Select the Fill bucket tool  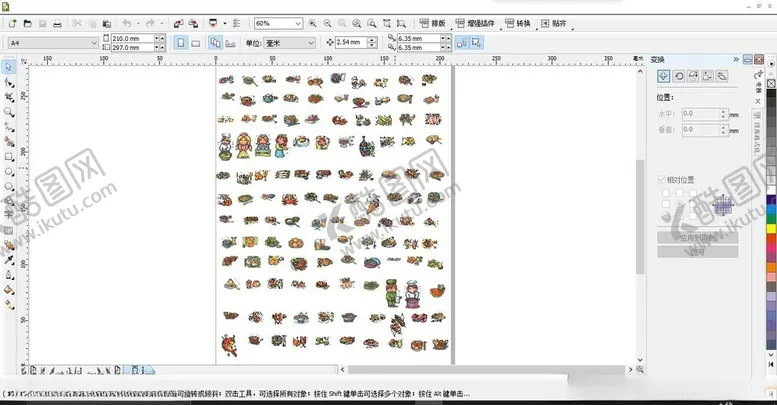[9, 290]
